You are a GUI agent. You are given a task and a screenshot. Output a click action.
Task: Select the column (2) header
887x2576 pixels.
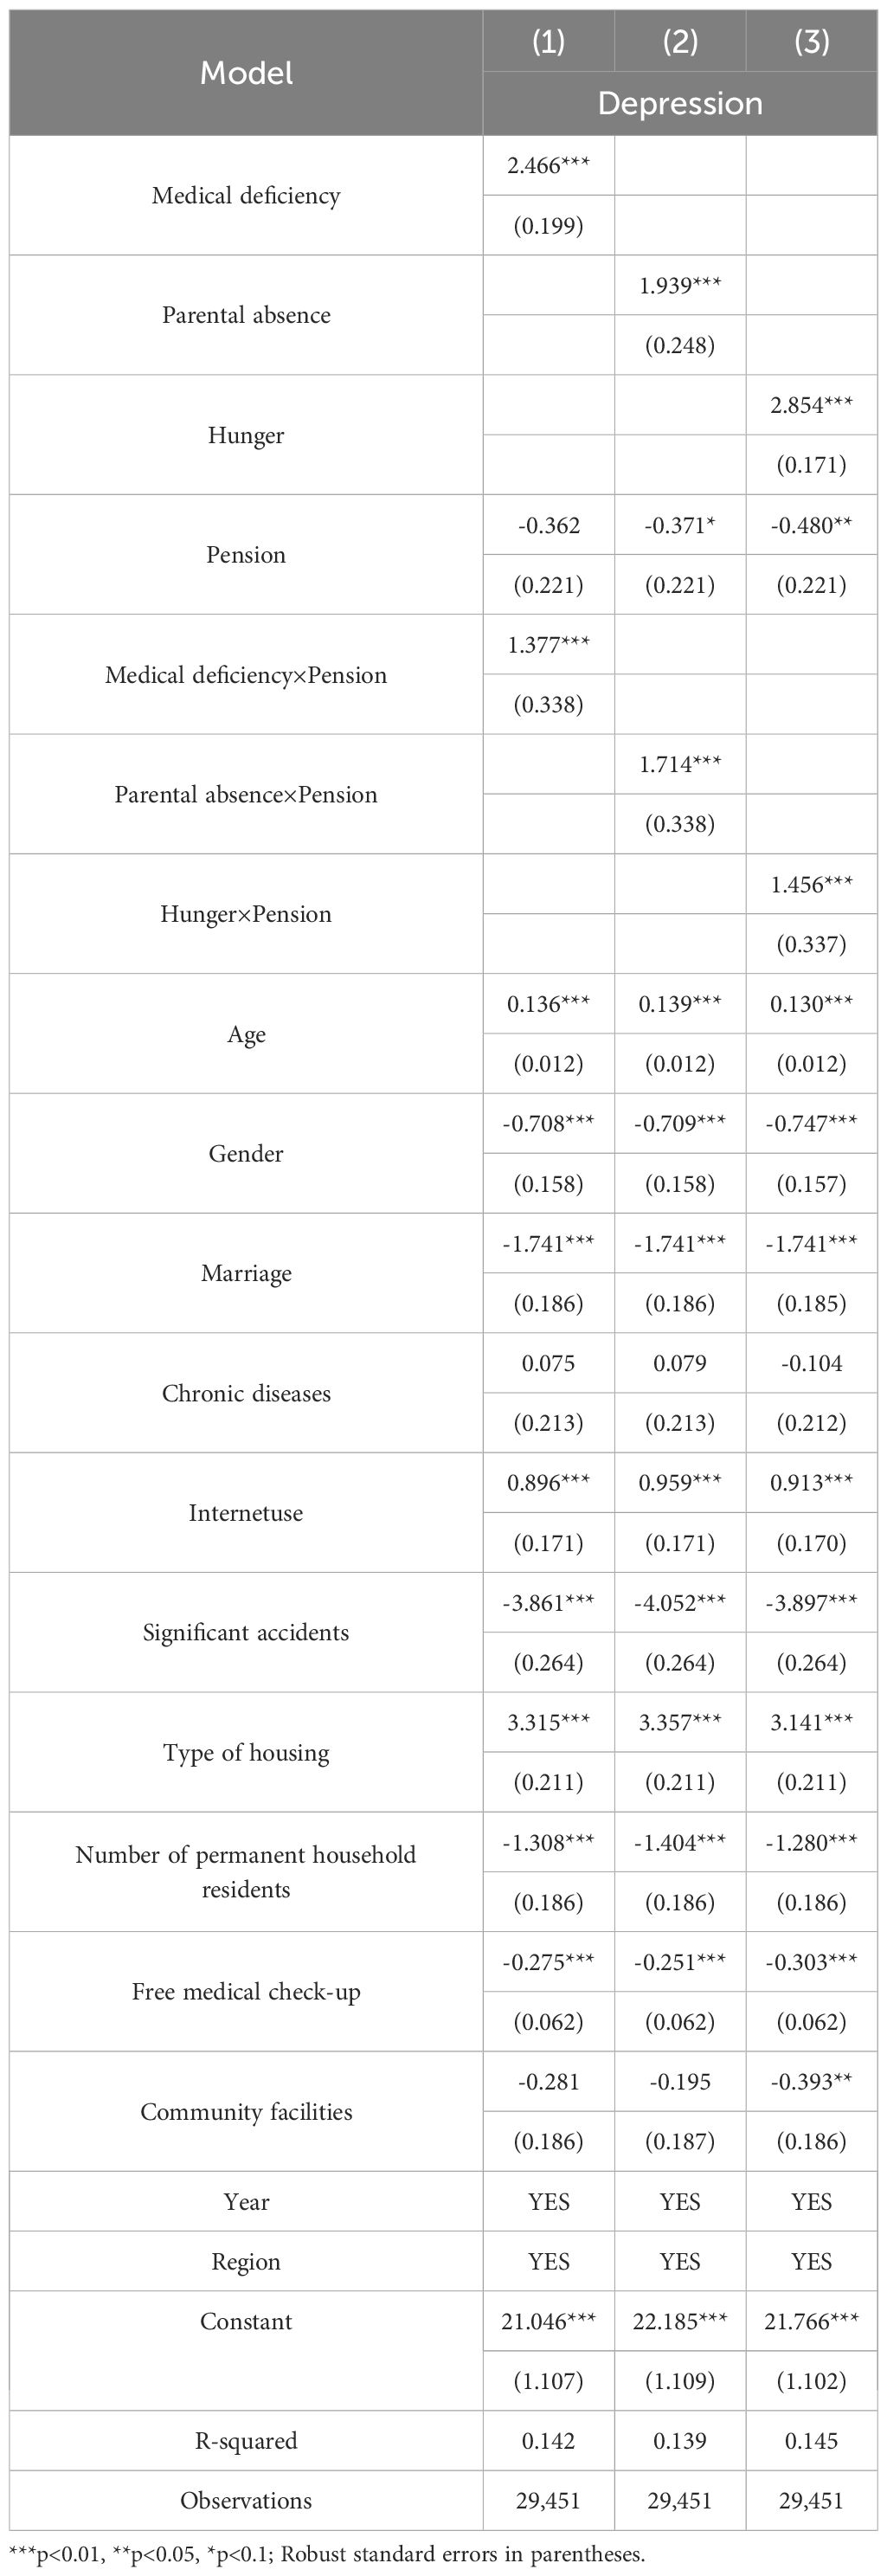[x=680, y=42]
